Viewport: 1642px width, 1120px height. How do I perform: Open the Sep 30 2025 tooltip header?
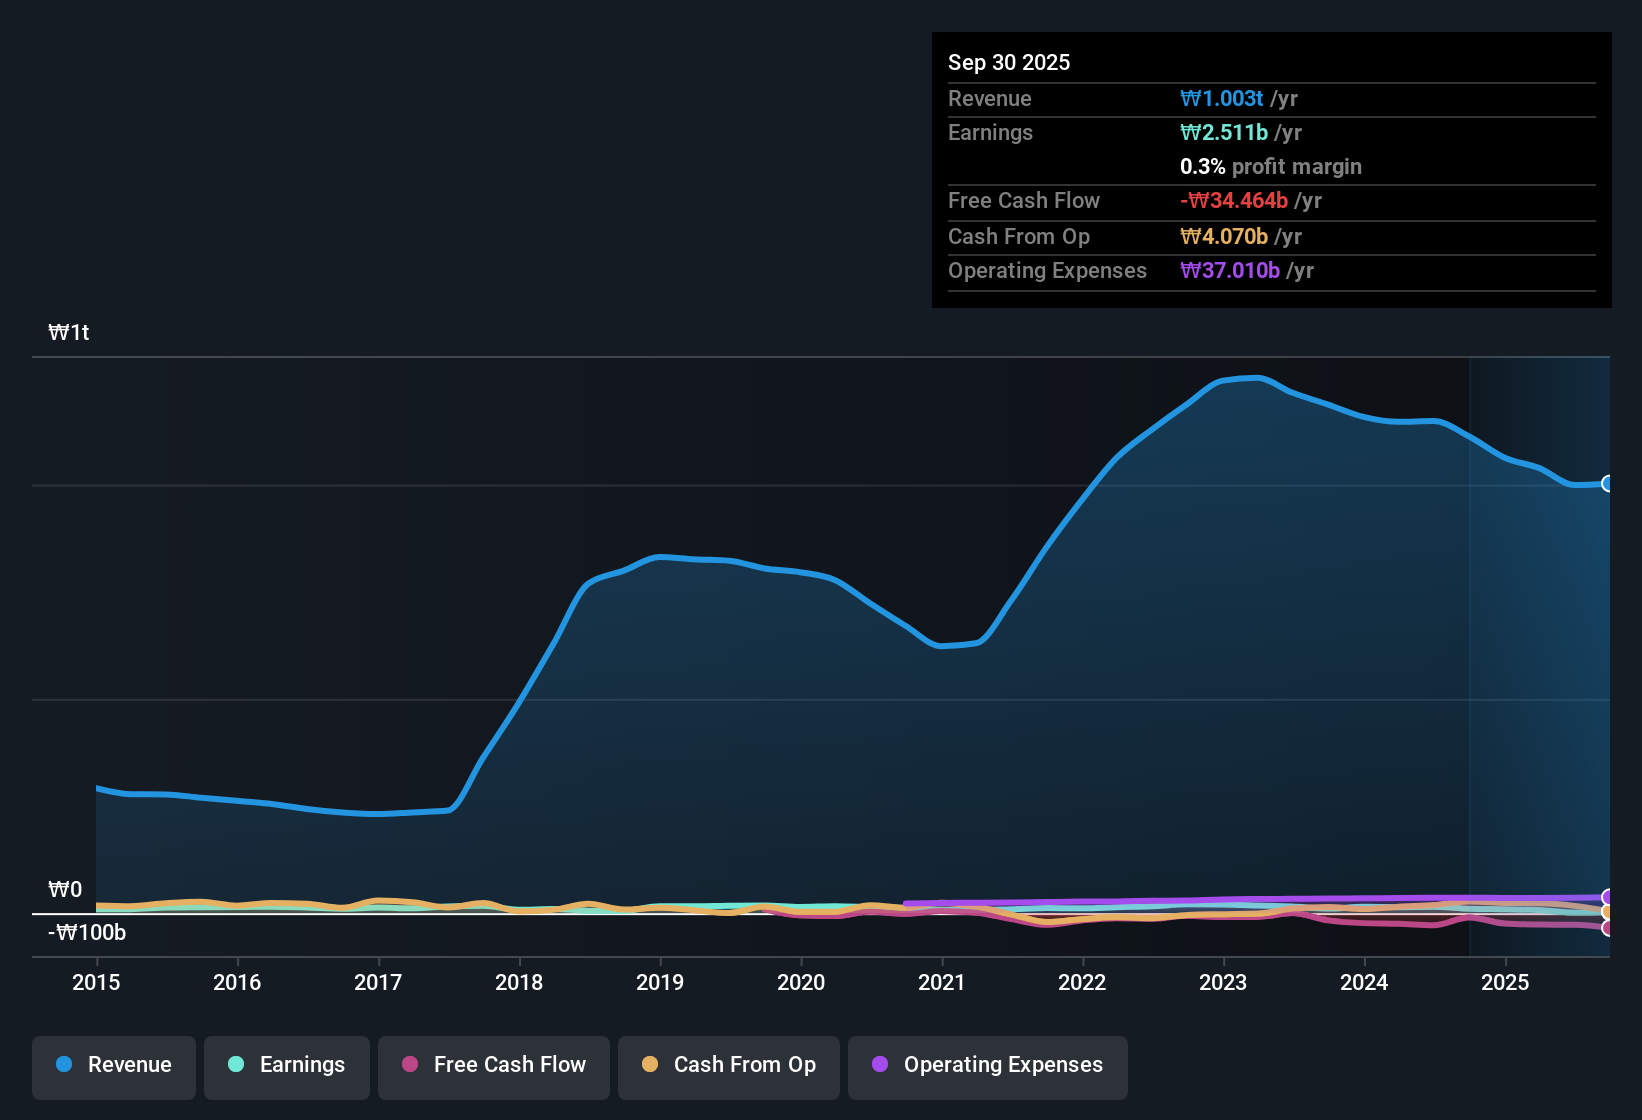[x=1009, y=62]
